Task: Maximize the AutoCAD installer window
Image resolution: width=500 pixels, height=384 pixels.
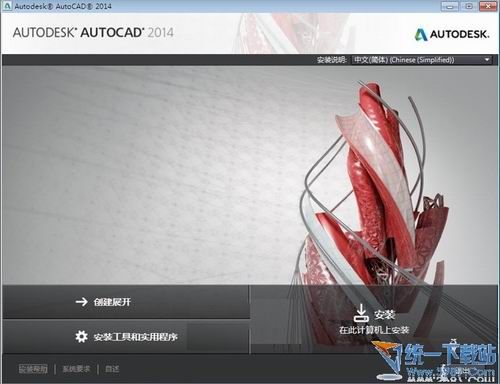Action: (469, 6)
